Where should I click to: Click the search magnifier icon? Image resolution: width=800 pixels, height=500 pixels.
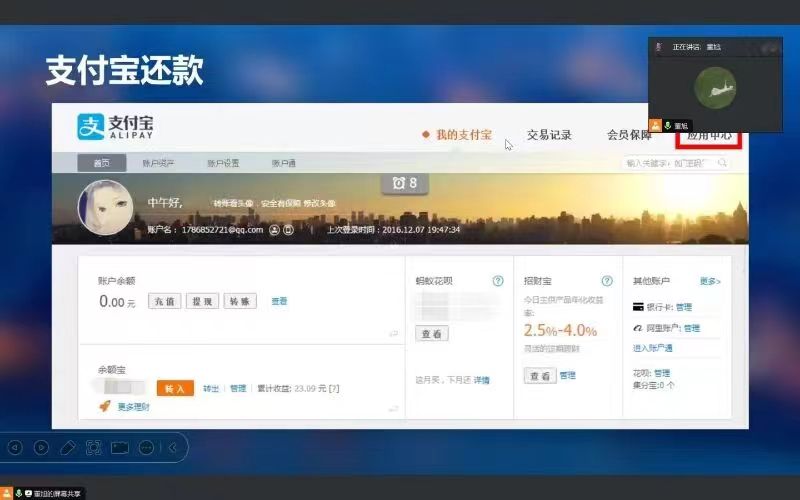click(722, 163)
